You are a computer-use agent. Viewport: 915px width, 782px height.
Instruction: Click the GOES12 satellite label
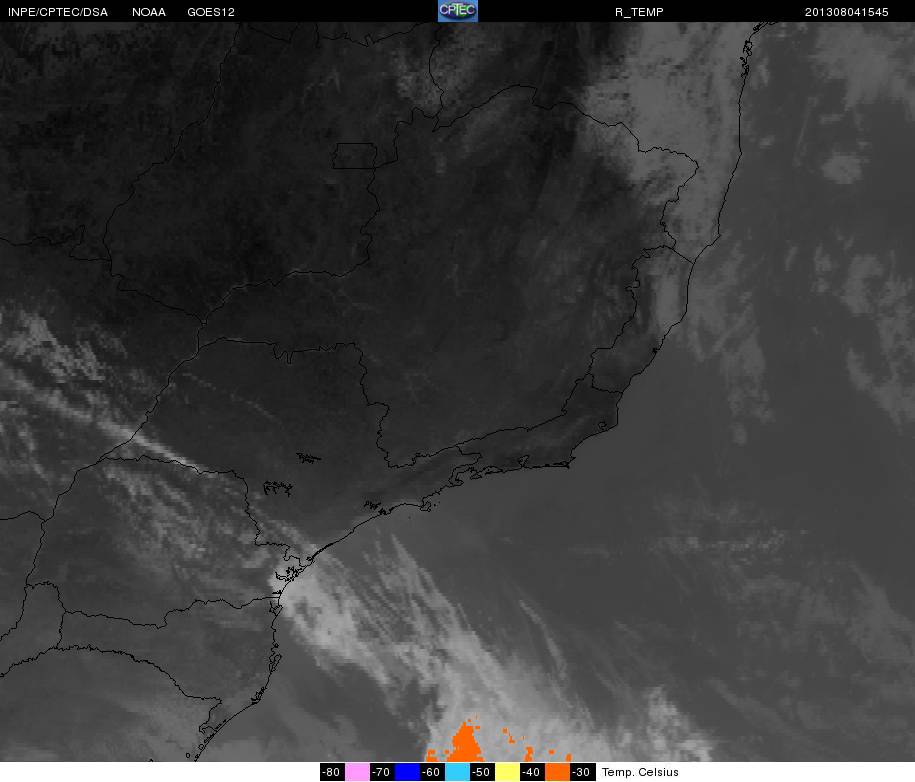[211, 12]
